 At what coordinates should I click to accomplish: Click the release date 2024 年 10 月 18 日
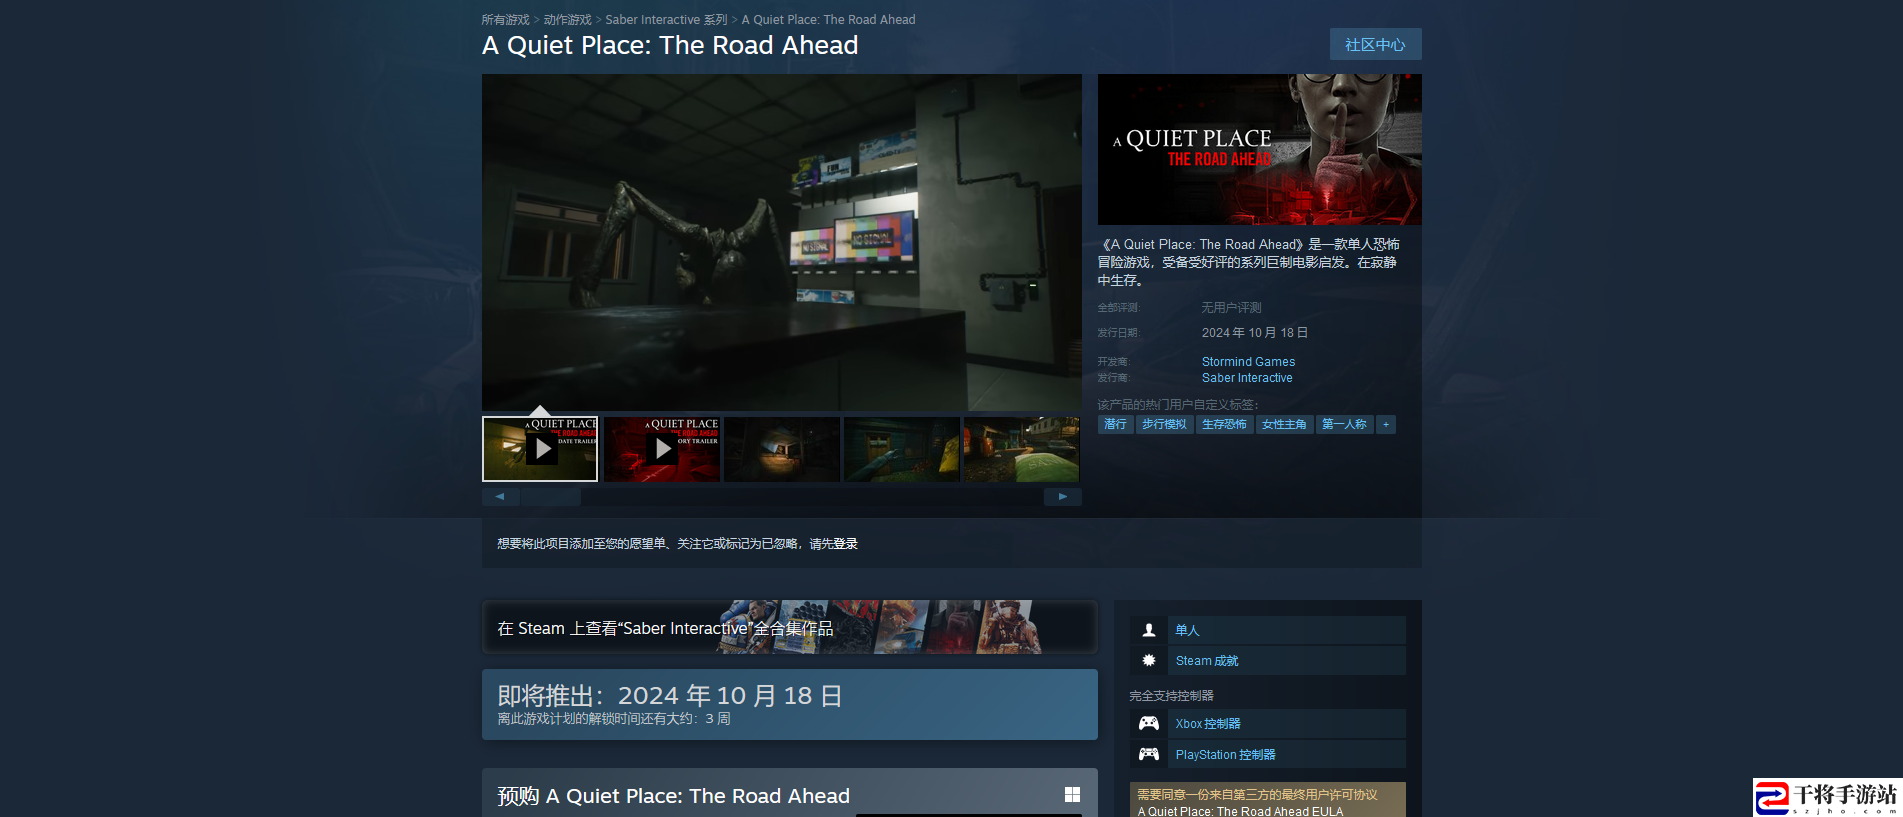pyautogui.click(x=1255, y=333)
